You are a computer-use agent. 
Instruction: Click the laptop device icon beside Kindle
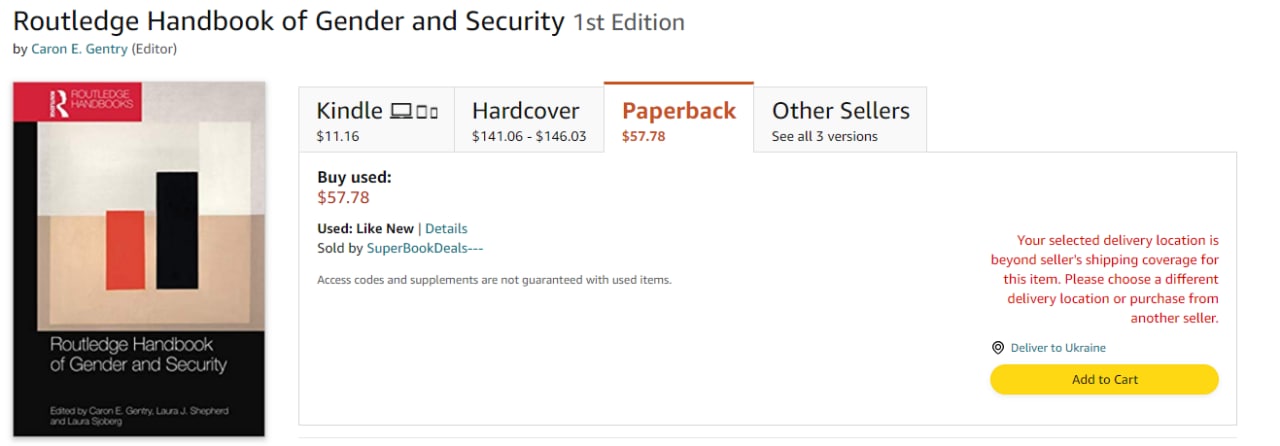click(401, 111)
